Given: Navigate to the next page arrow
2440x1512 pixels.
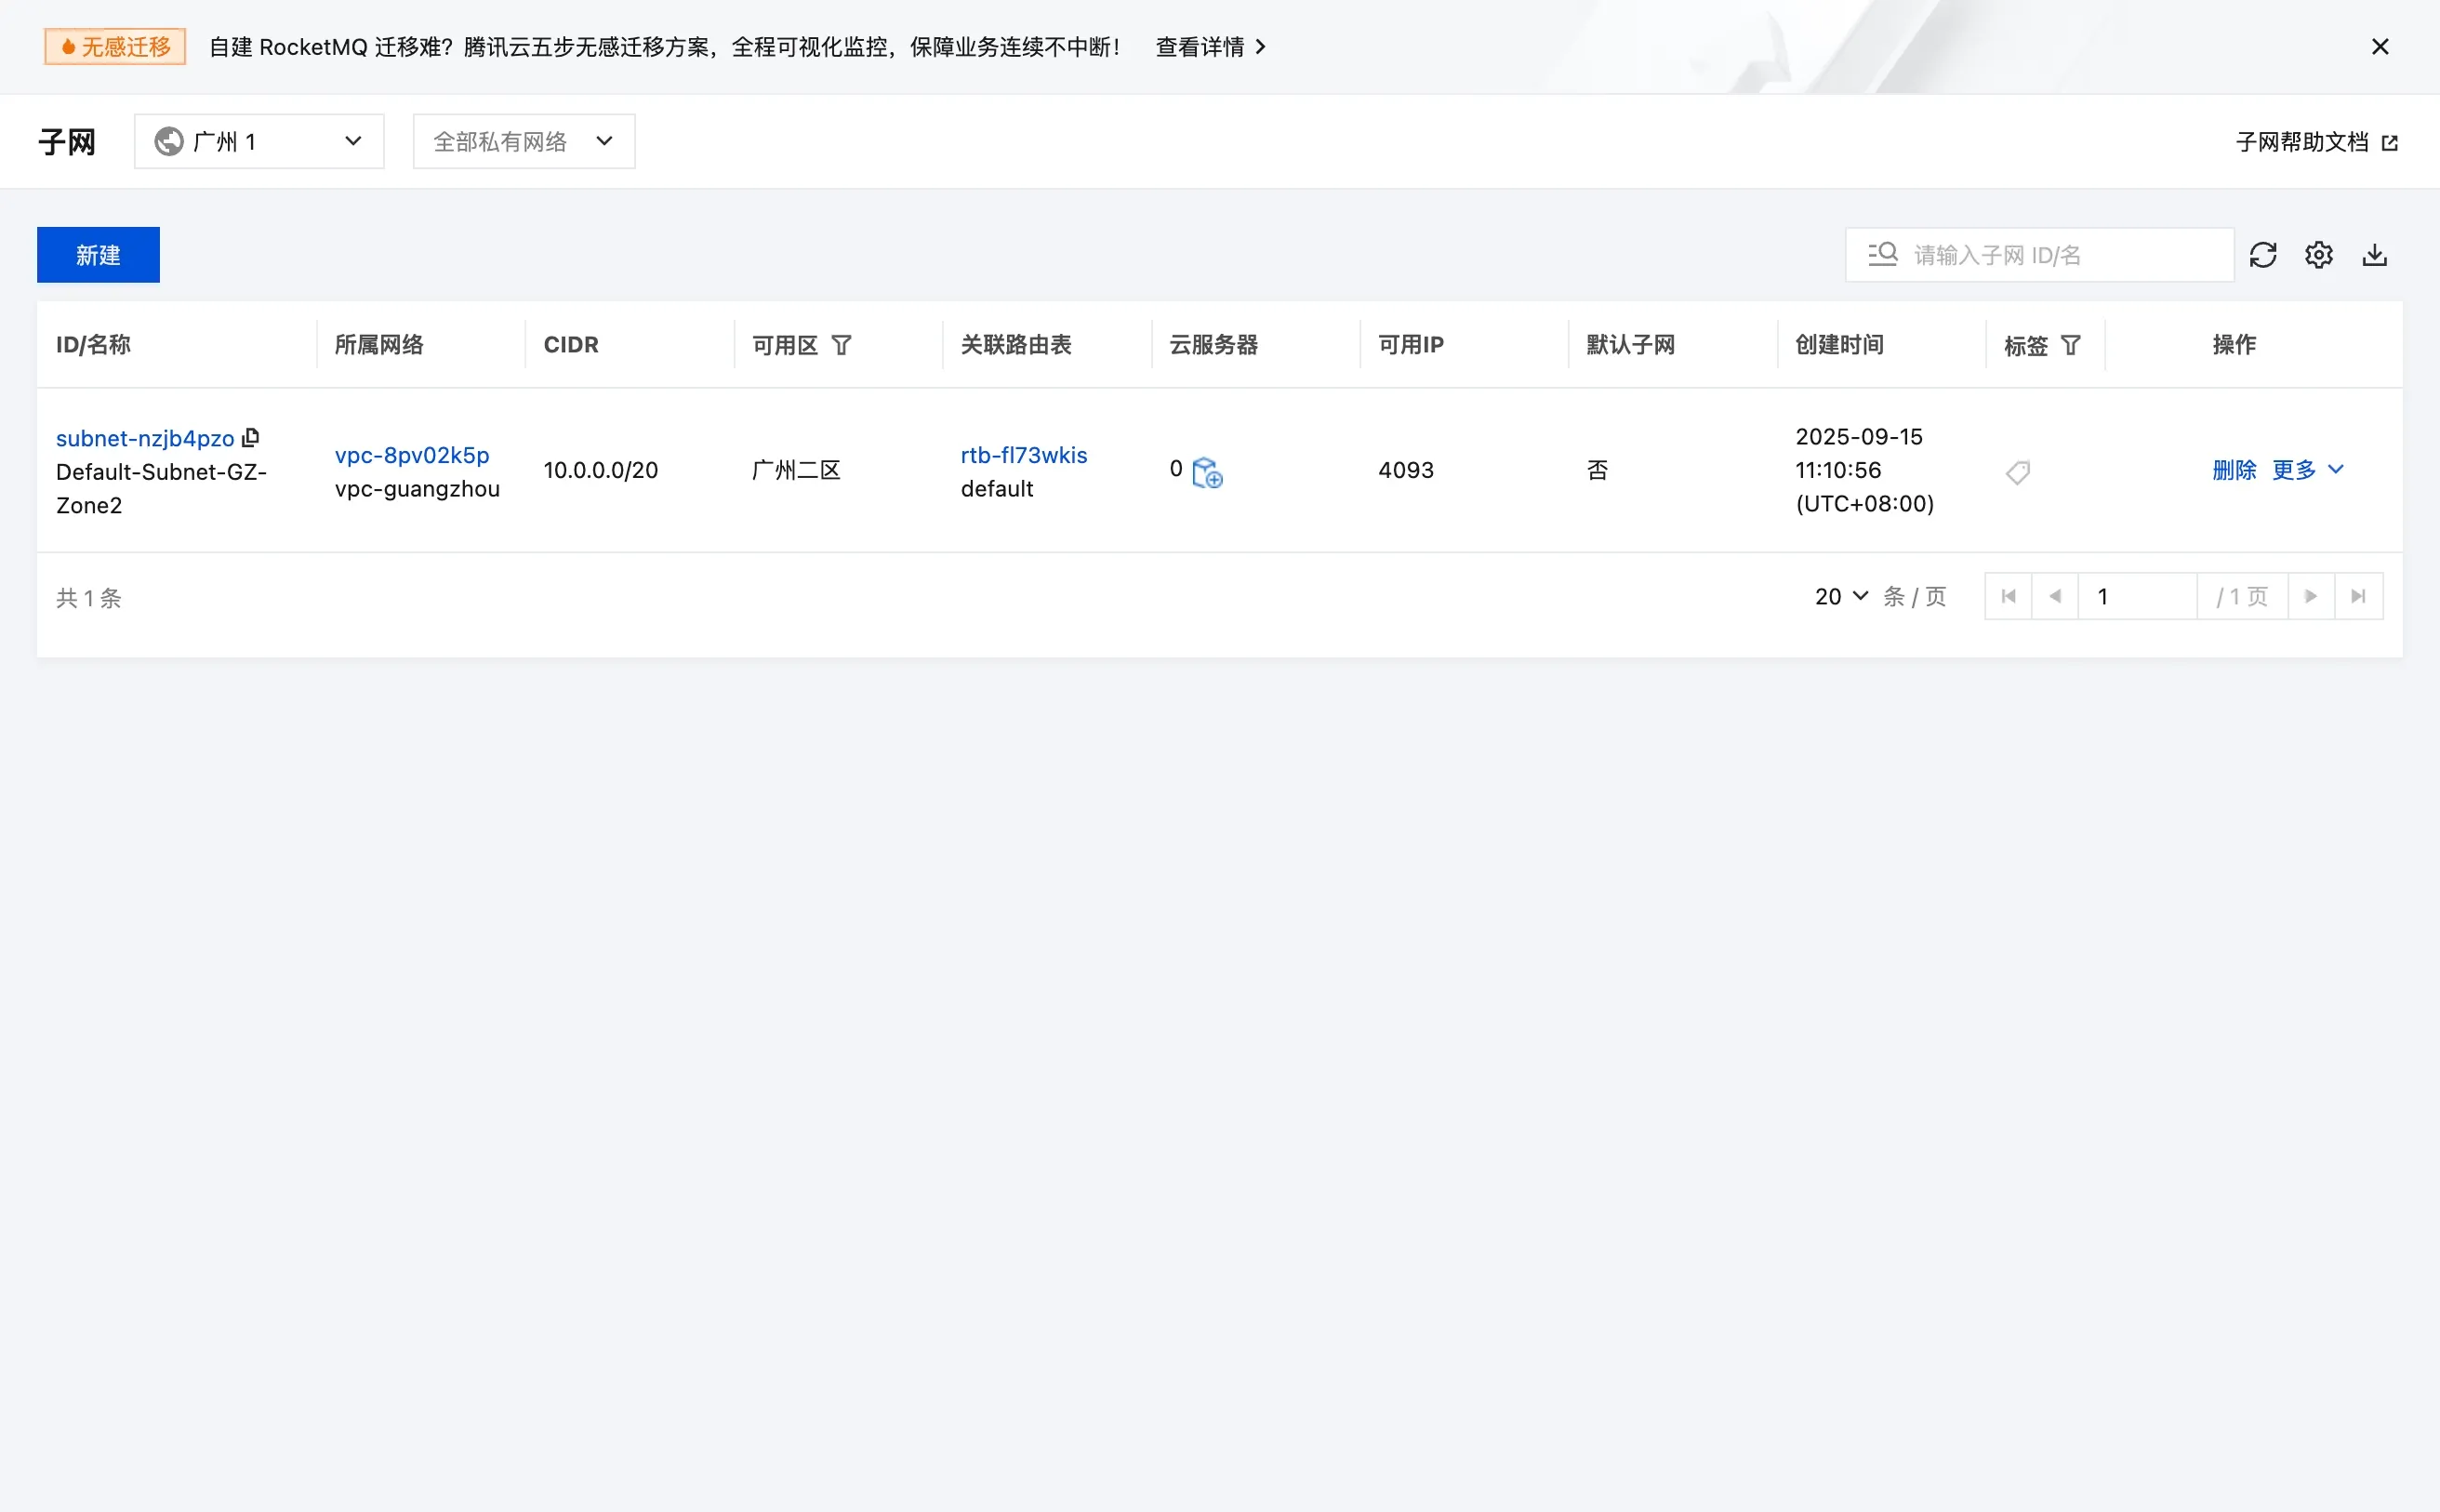Looking at the screenshot, I should click(x=2311, y=595).
